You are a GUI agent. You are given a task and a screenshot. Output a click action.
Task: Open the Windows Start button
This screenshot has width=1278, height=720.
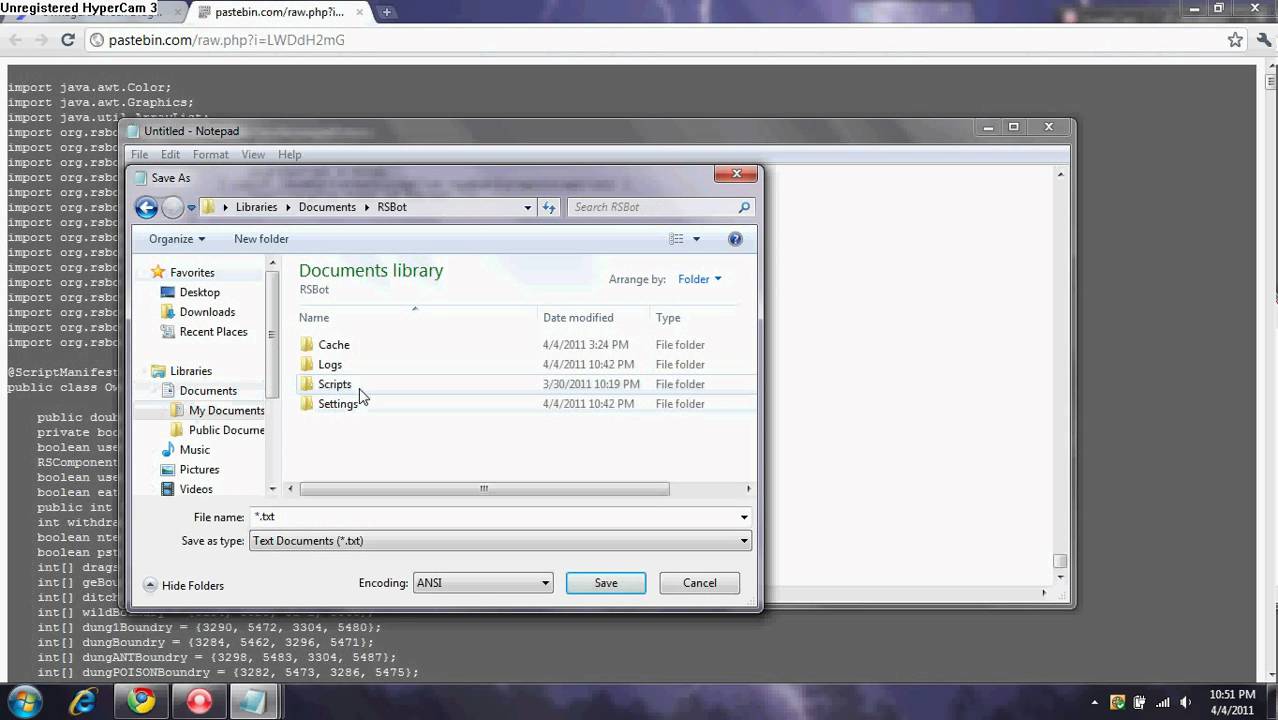(x=23, y=702)
